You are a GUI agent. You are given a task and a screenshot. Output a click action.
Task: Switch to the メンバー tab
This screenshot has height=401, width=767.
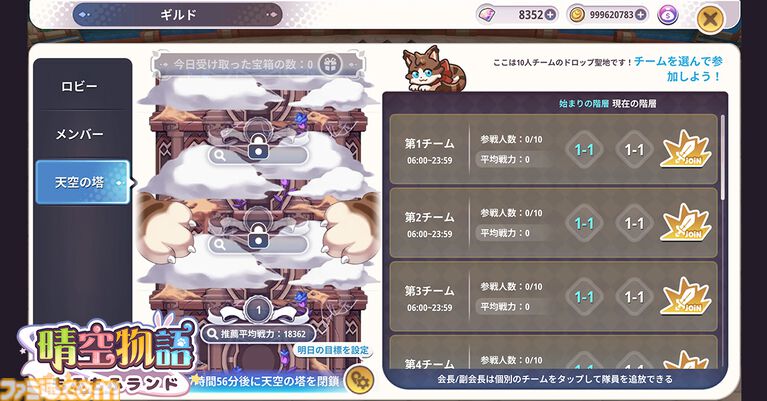point(80,134)
